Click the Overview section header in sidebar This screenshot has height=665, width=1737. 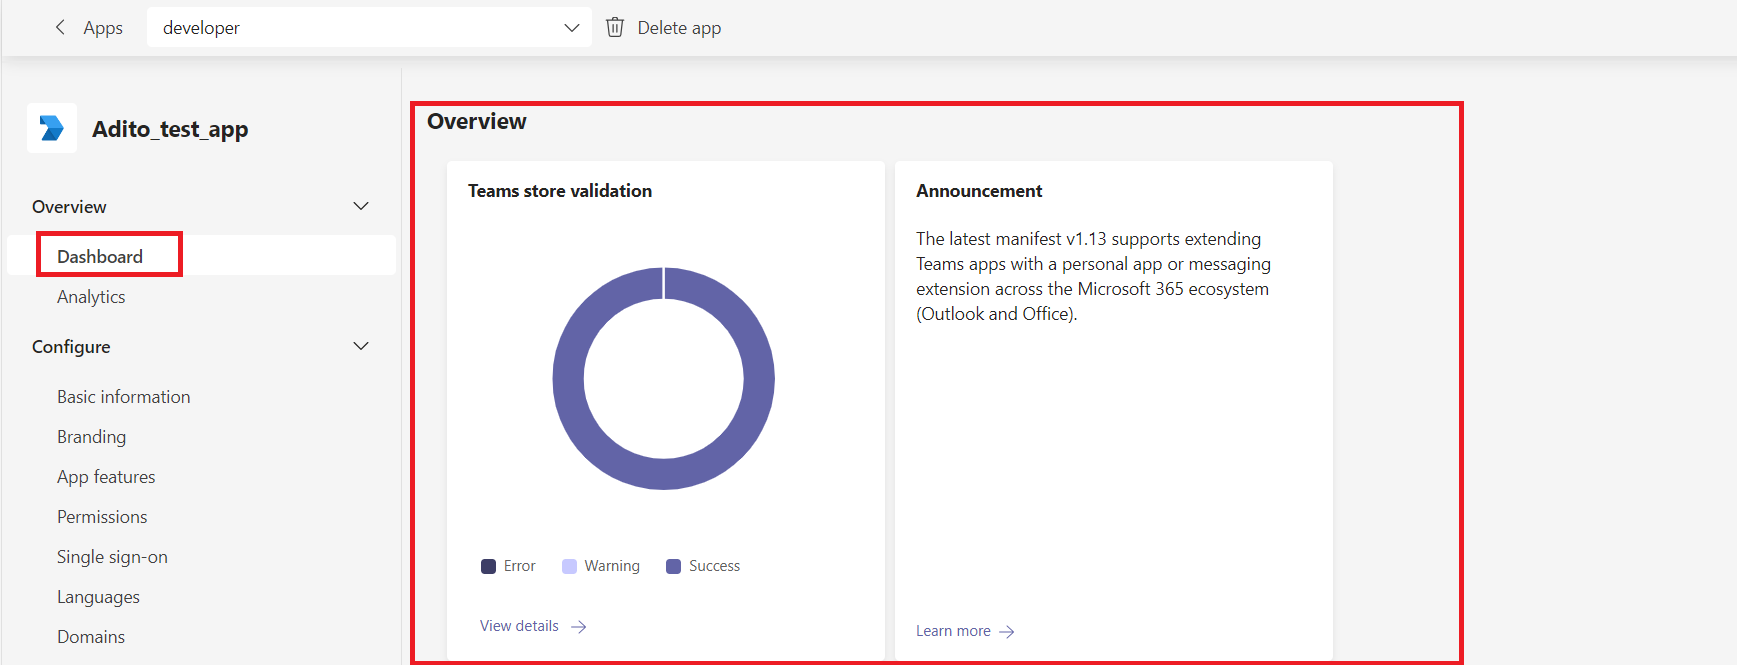pyautogui.click(x=69, y=207)
